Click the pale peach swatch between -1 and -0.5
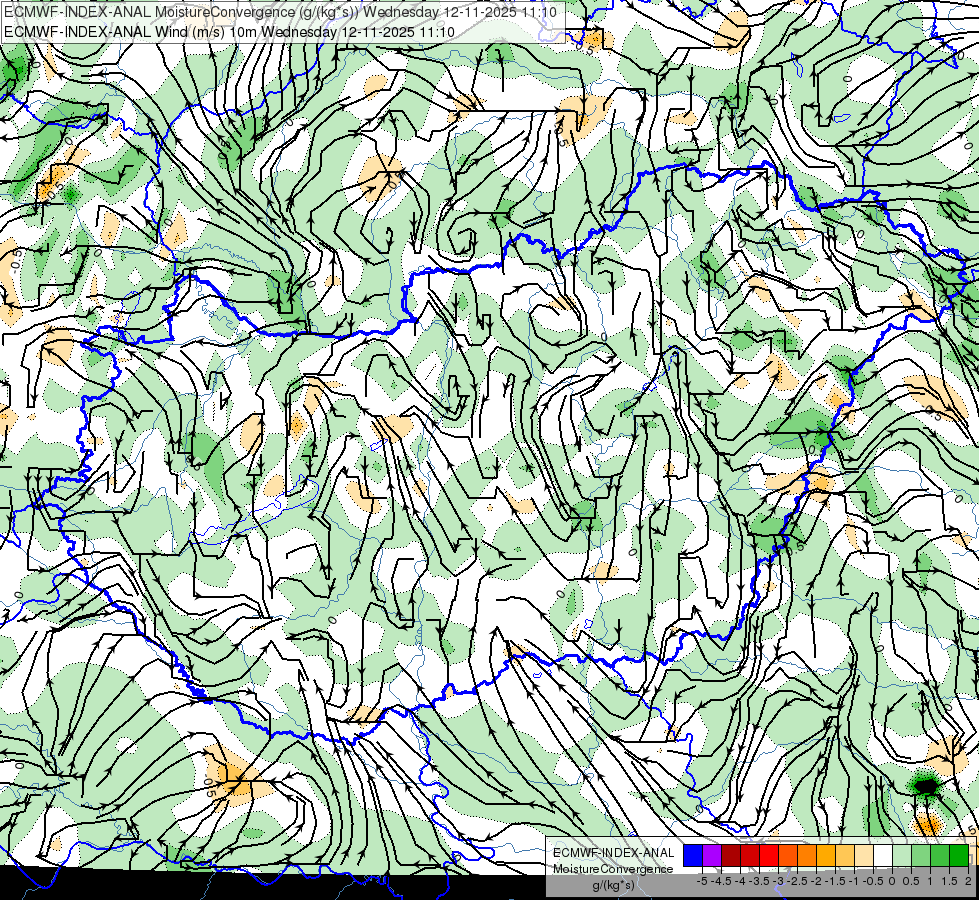The image size is (979, 900). click(864, 855)
